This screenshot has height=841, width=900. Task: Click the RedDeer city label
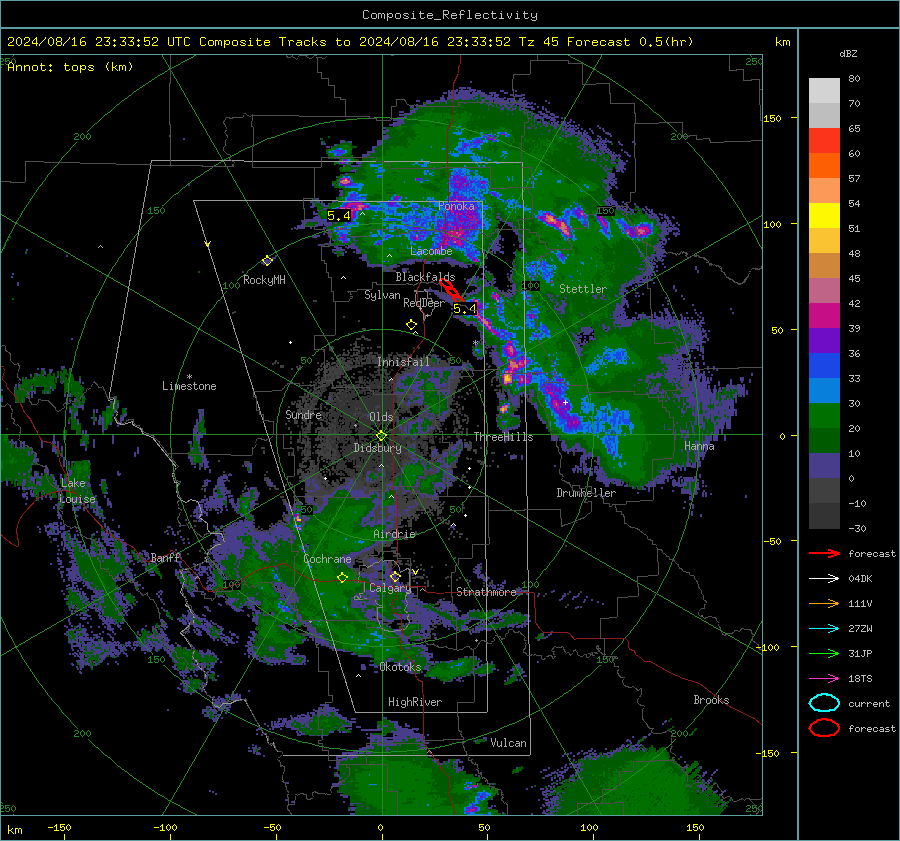(x=424, y=303)
